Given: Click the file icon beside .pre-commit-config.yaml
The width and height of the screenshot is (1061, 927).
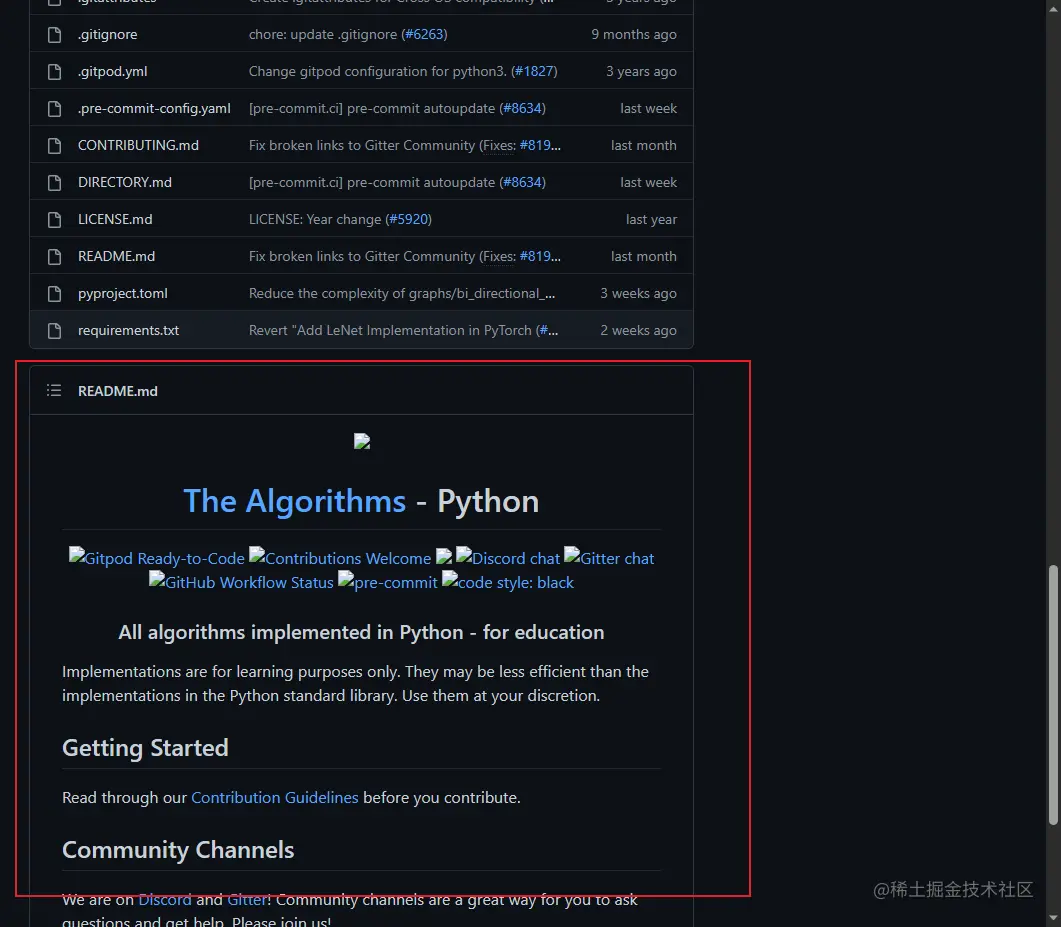Looking at the screenshot, I should tap(54, 108).
